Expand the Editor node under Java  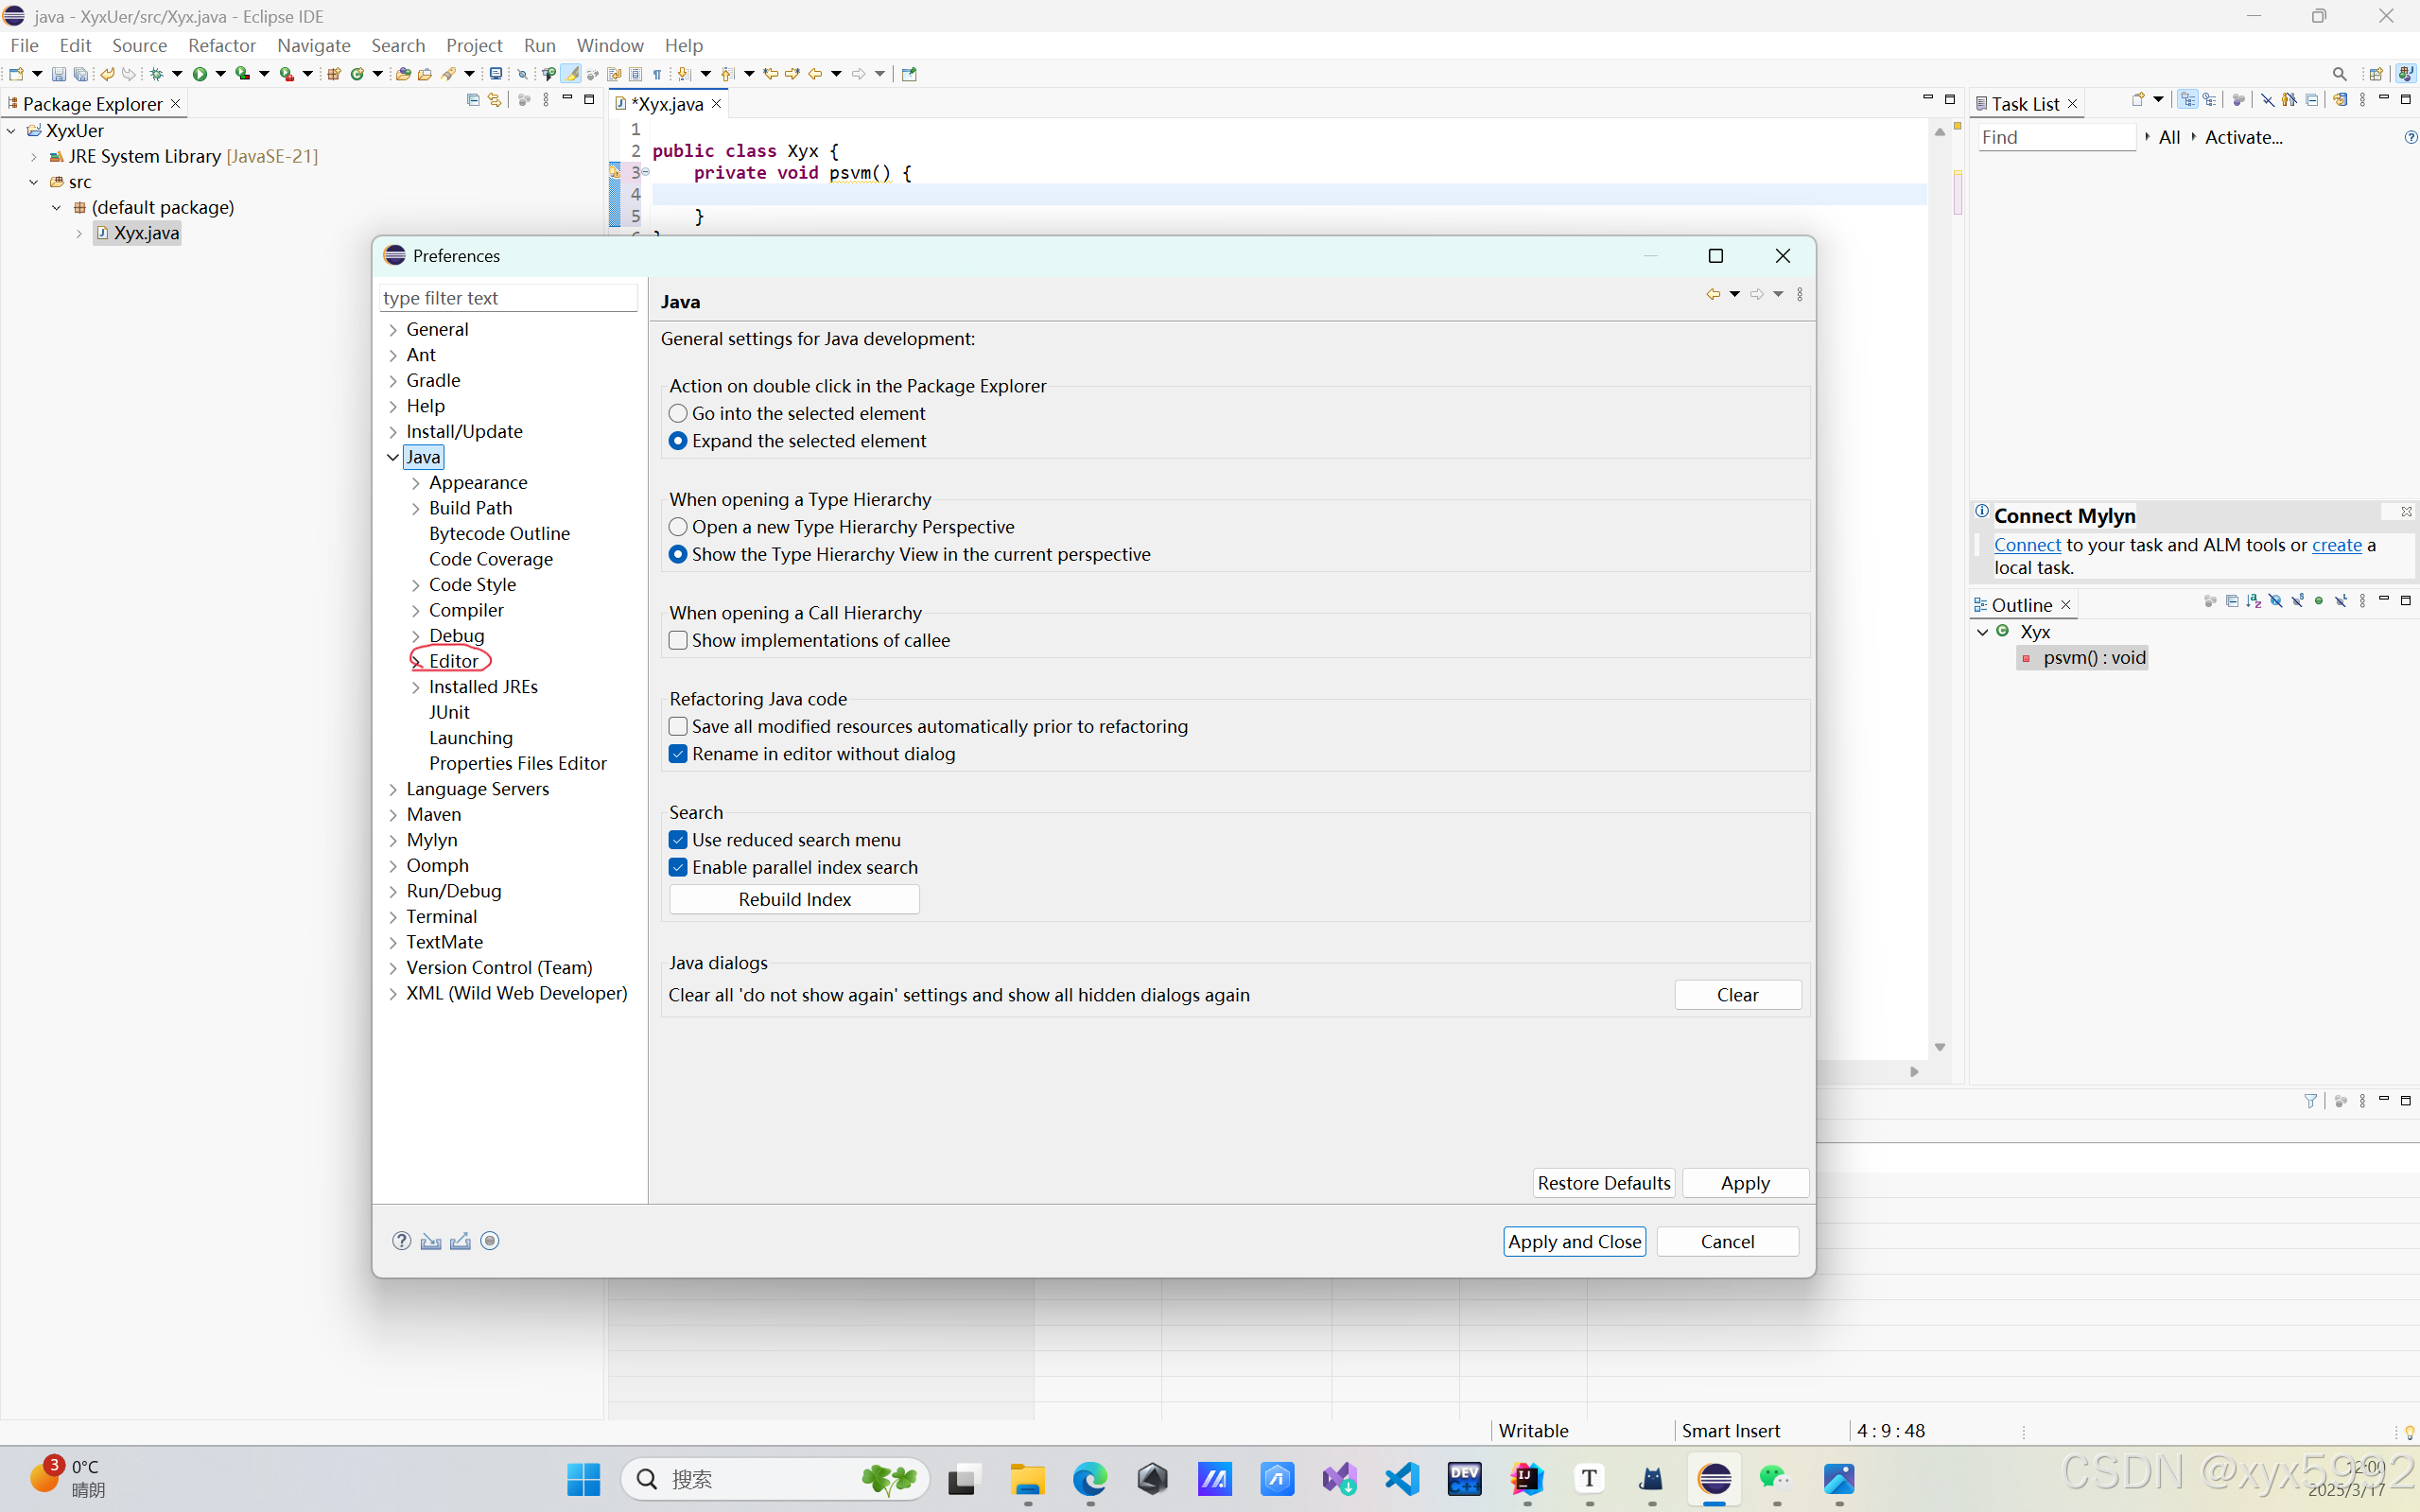tap(416, 661)
